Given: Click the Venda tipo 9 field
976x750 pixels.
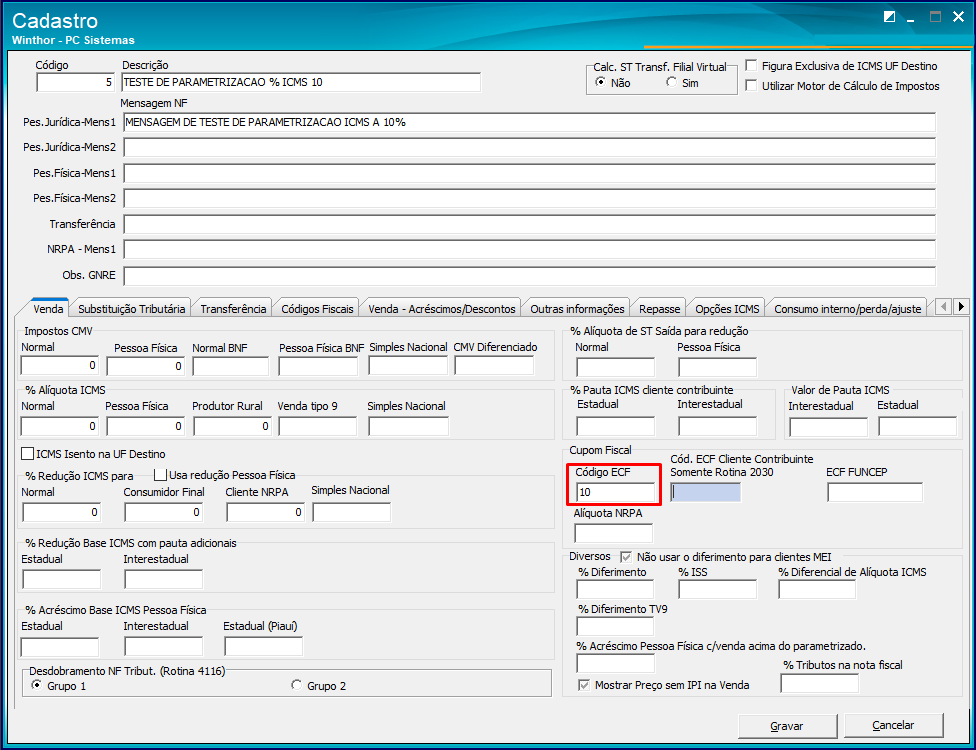Looking at the screenshot, I should click(x=317, y=426).
